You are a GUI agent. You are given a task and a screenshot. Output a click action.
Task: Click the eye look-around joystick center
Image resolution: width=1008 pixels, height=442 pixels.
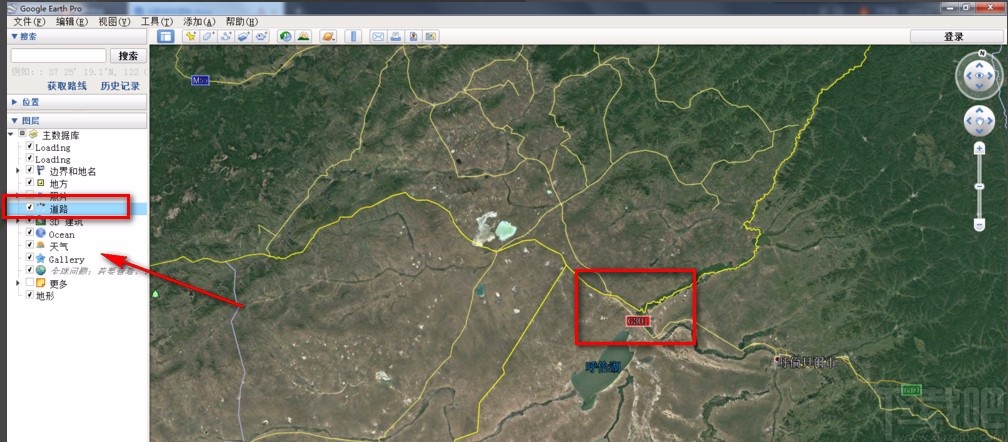pos(979,76)
